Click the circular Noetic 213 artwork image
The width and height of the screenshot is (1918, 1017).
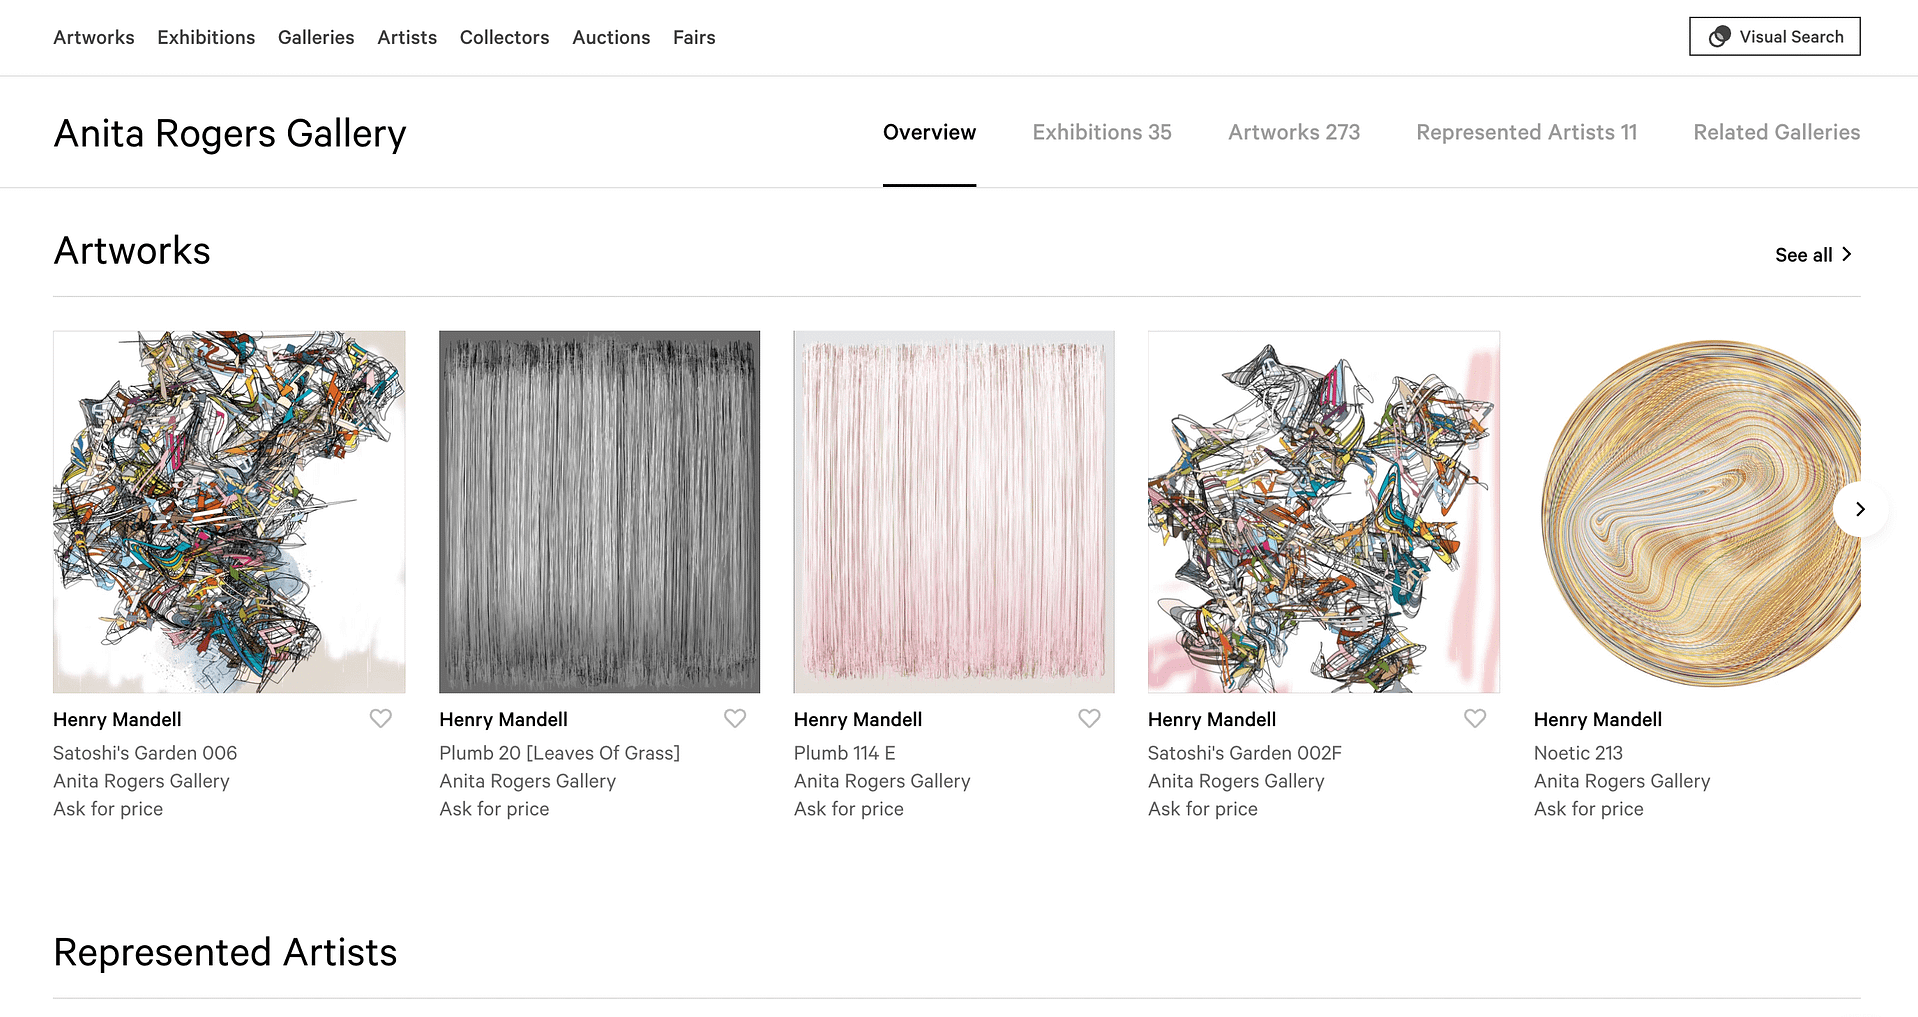point(1690,512)
